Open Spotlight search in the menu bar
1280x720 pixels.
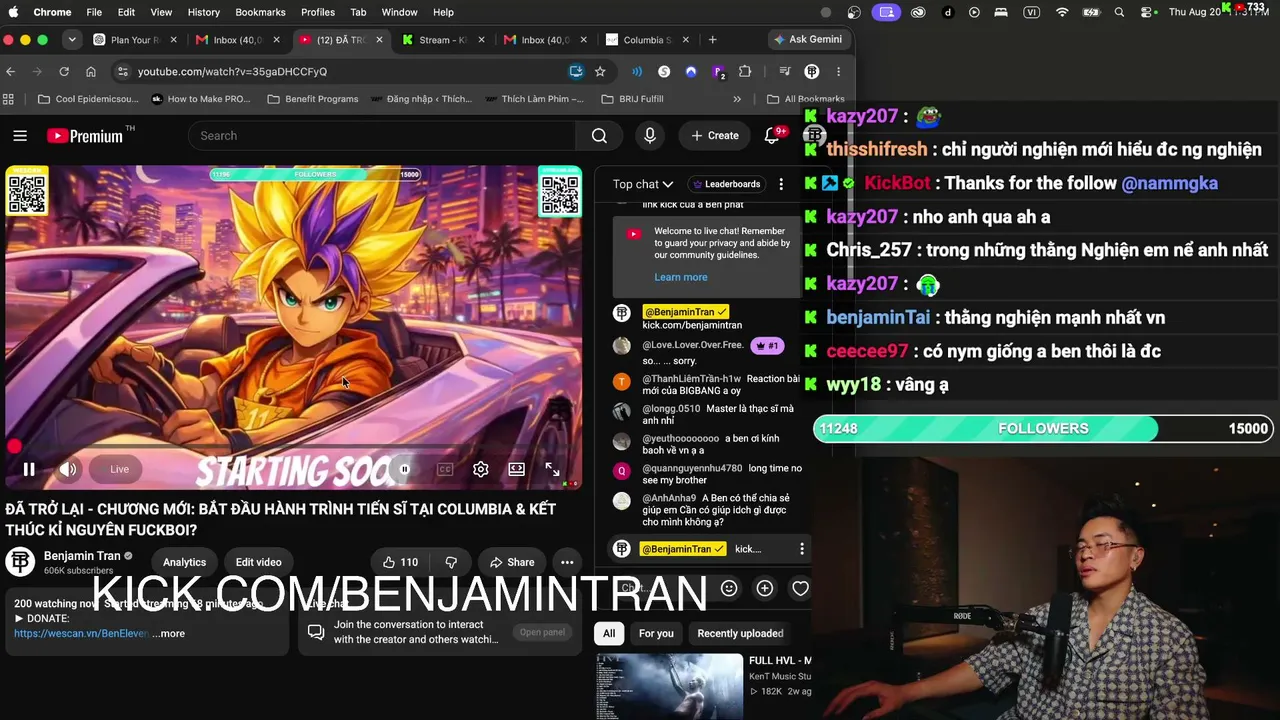coord(1119,12)
